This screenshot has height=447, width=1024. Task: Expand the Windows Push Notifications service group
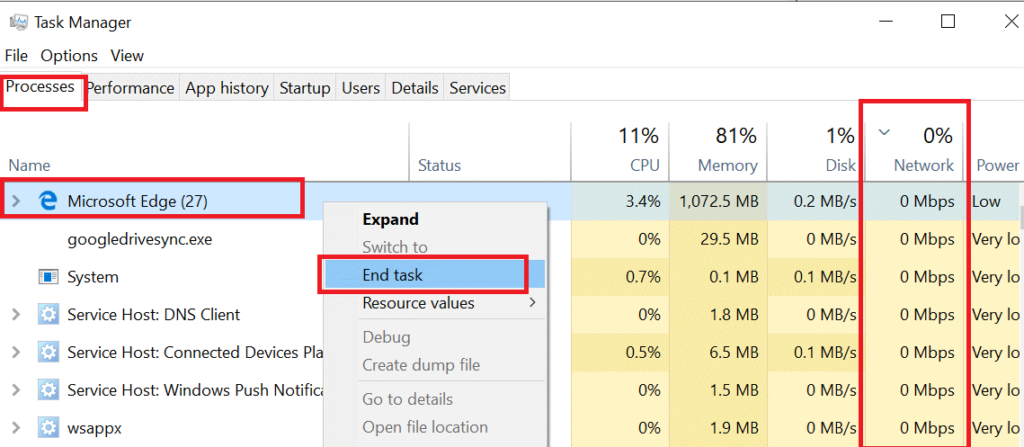pyautogui.click(x=16, y=391)
